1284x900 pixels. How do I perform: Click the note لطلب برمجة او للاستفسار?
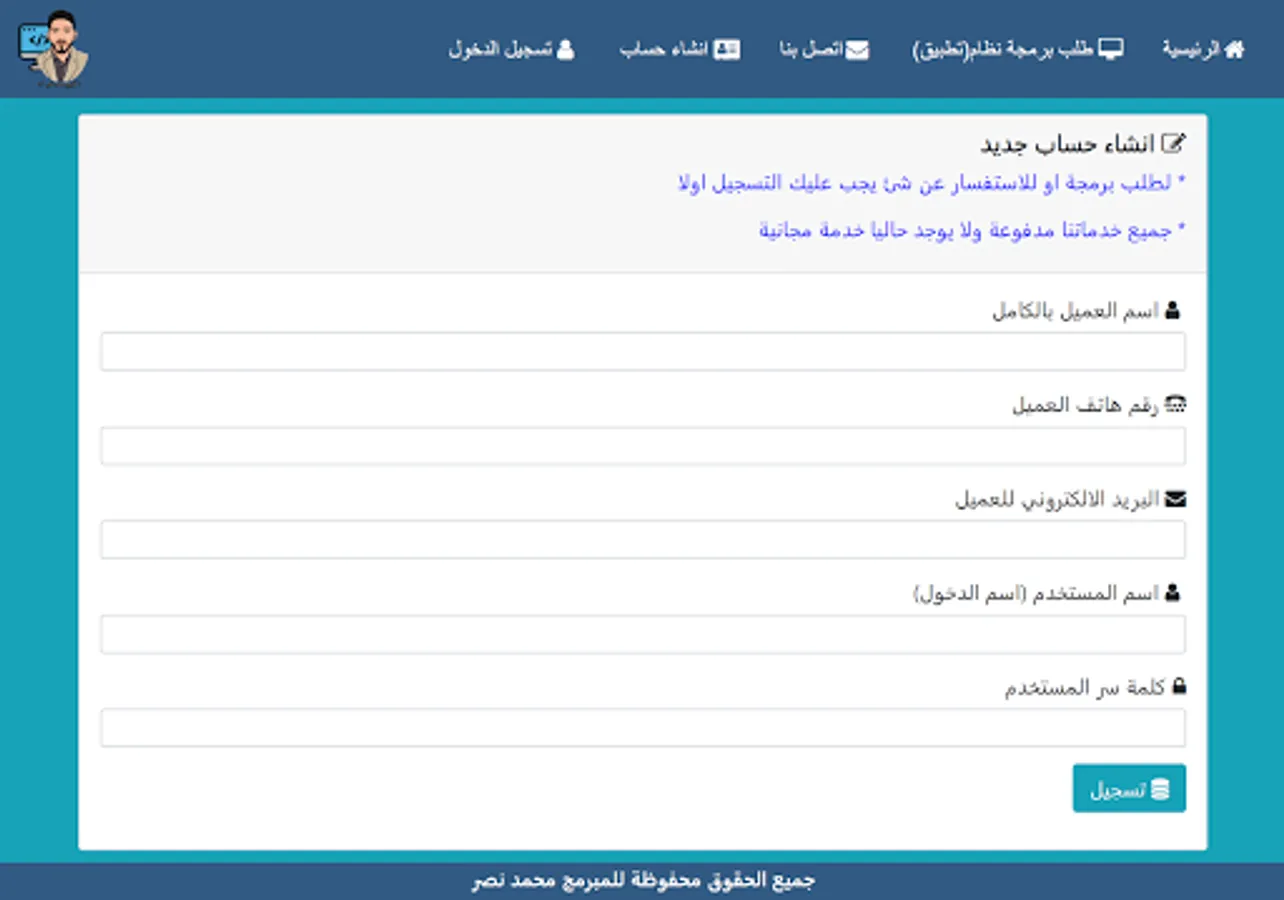[x=931, y=184]
